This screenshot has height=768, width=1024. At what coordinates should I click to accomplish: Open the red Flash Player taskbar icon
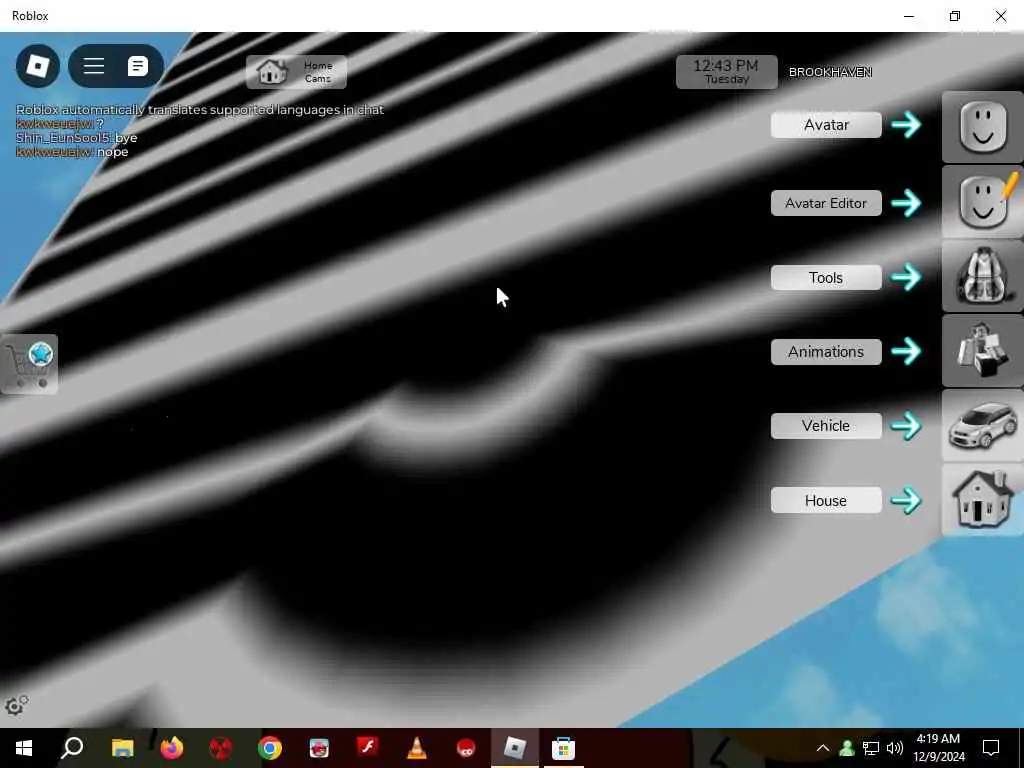click(368, 748)
